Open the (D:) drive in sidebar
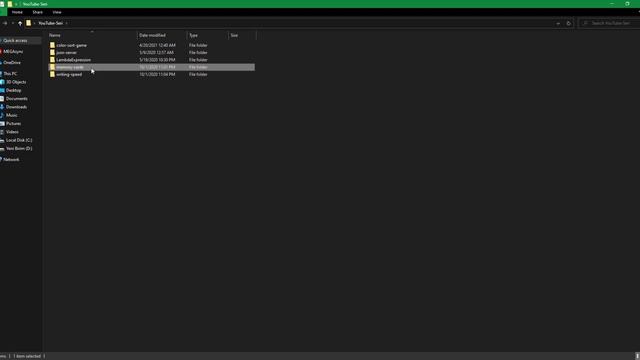The image size is (640, 360). tap(19, 149)
